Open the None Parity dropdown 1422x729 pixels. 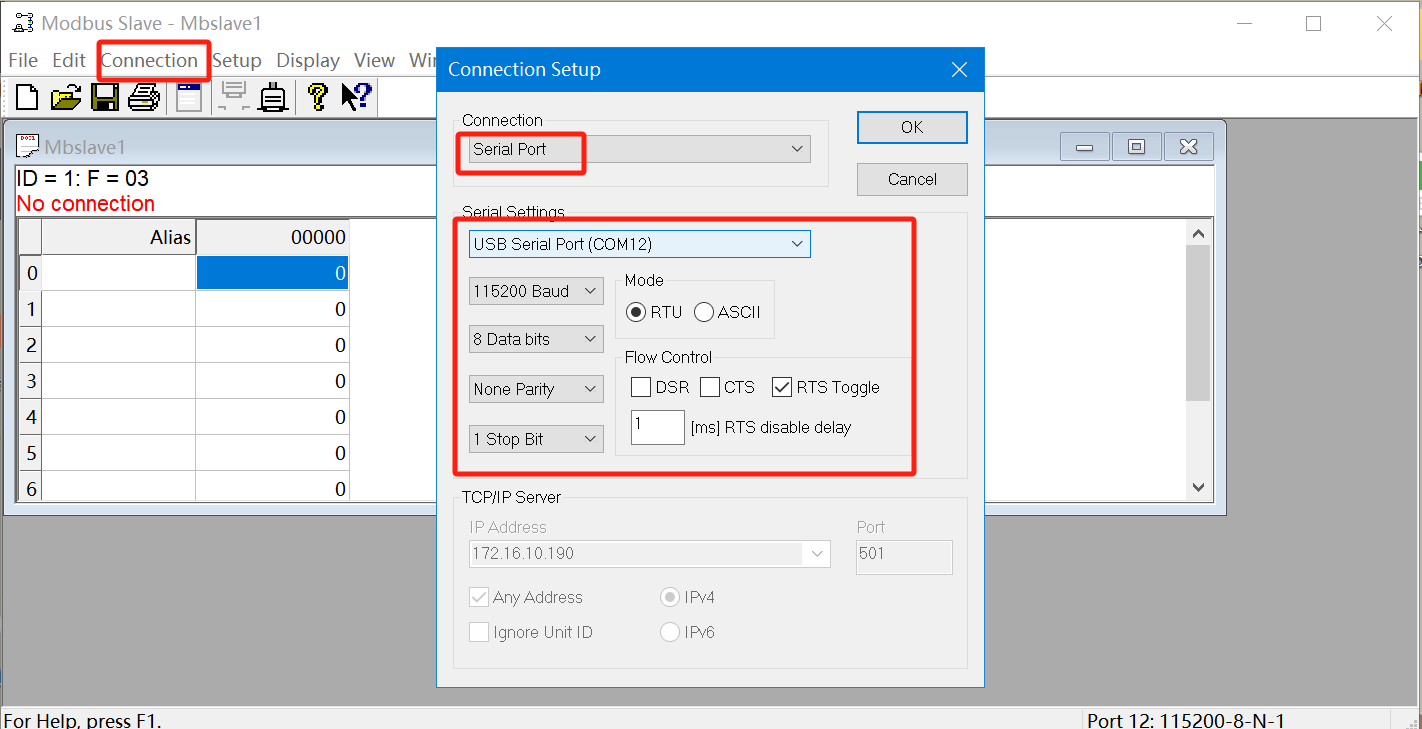coord(536,389)
